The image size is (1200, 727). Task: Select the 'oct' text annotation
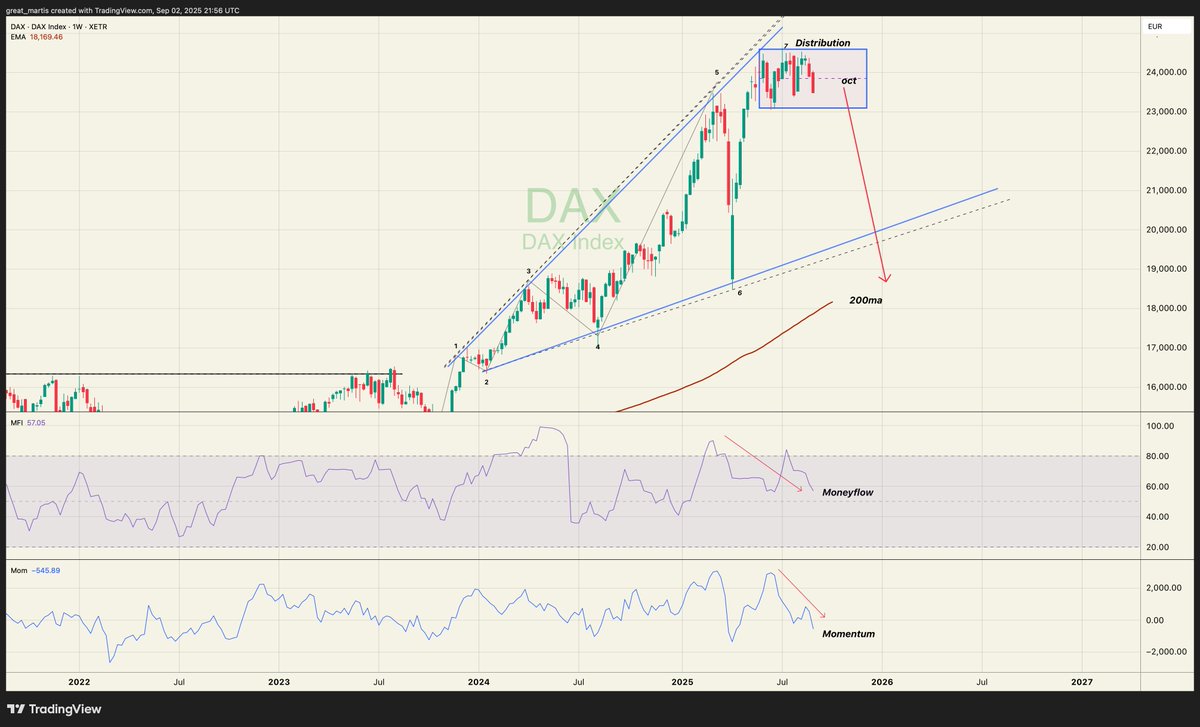coord(849,80)
